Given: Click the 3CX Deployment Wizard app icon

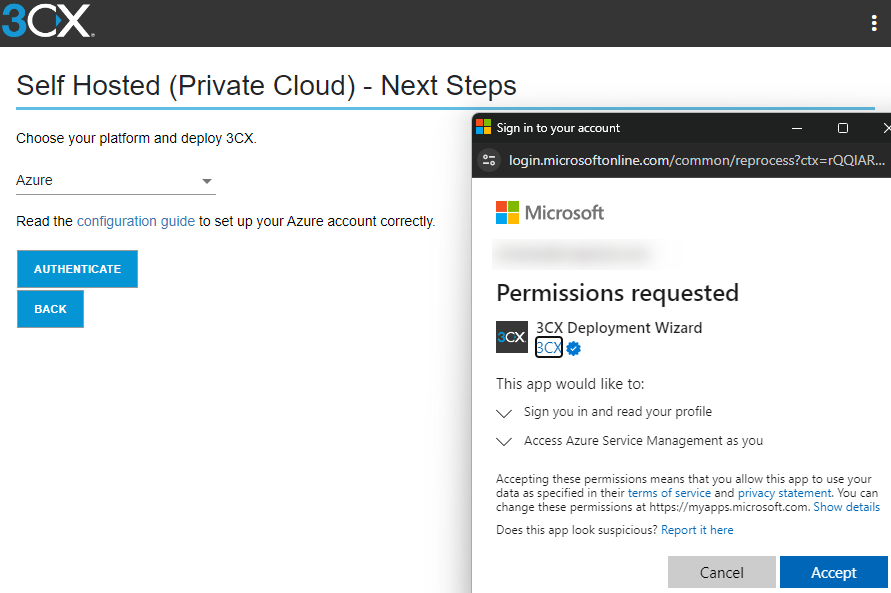Looking at the screenshot, I should click(x=512, y=337).
